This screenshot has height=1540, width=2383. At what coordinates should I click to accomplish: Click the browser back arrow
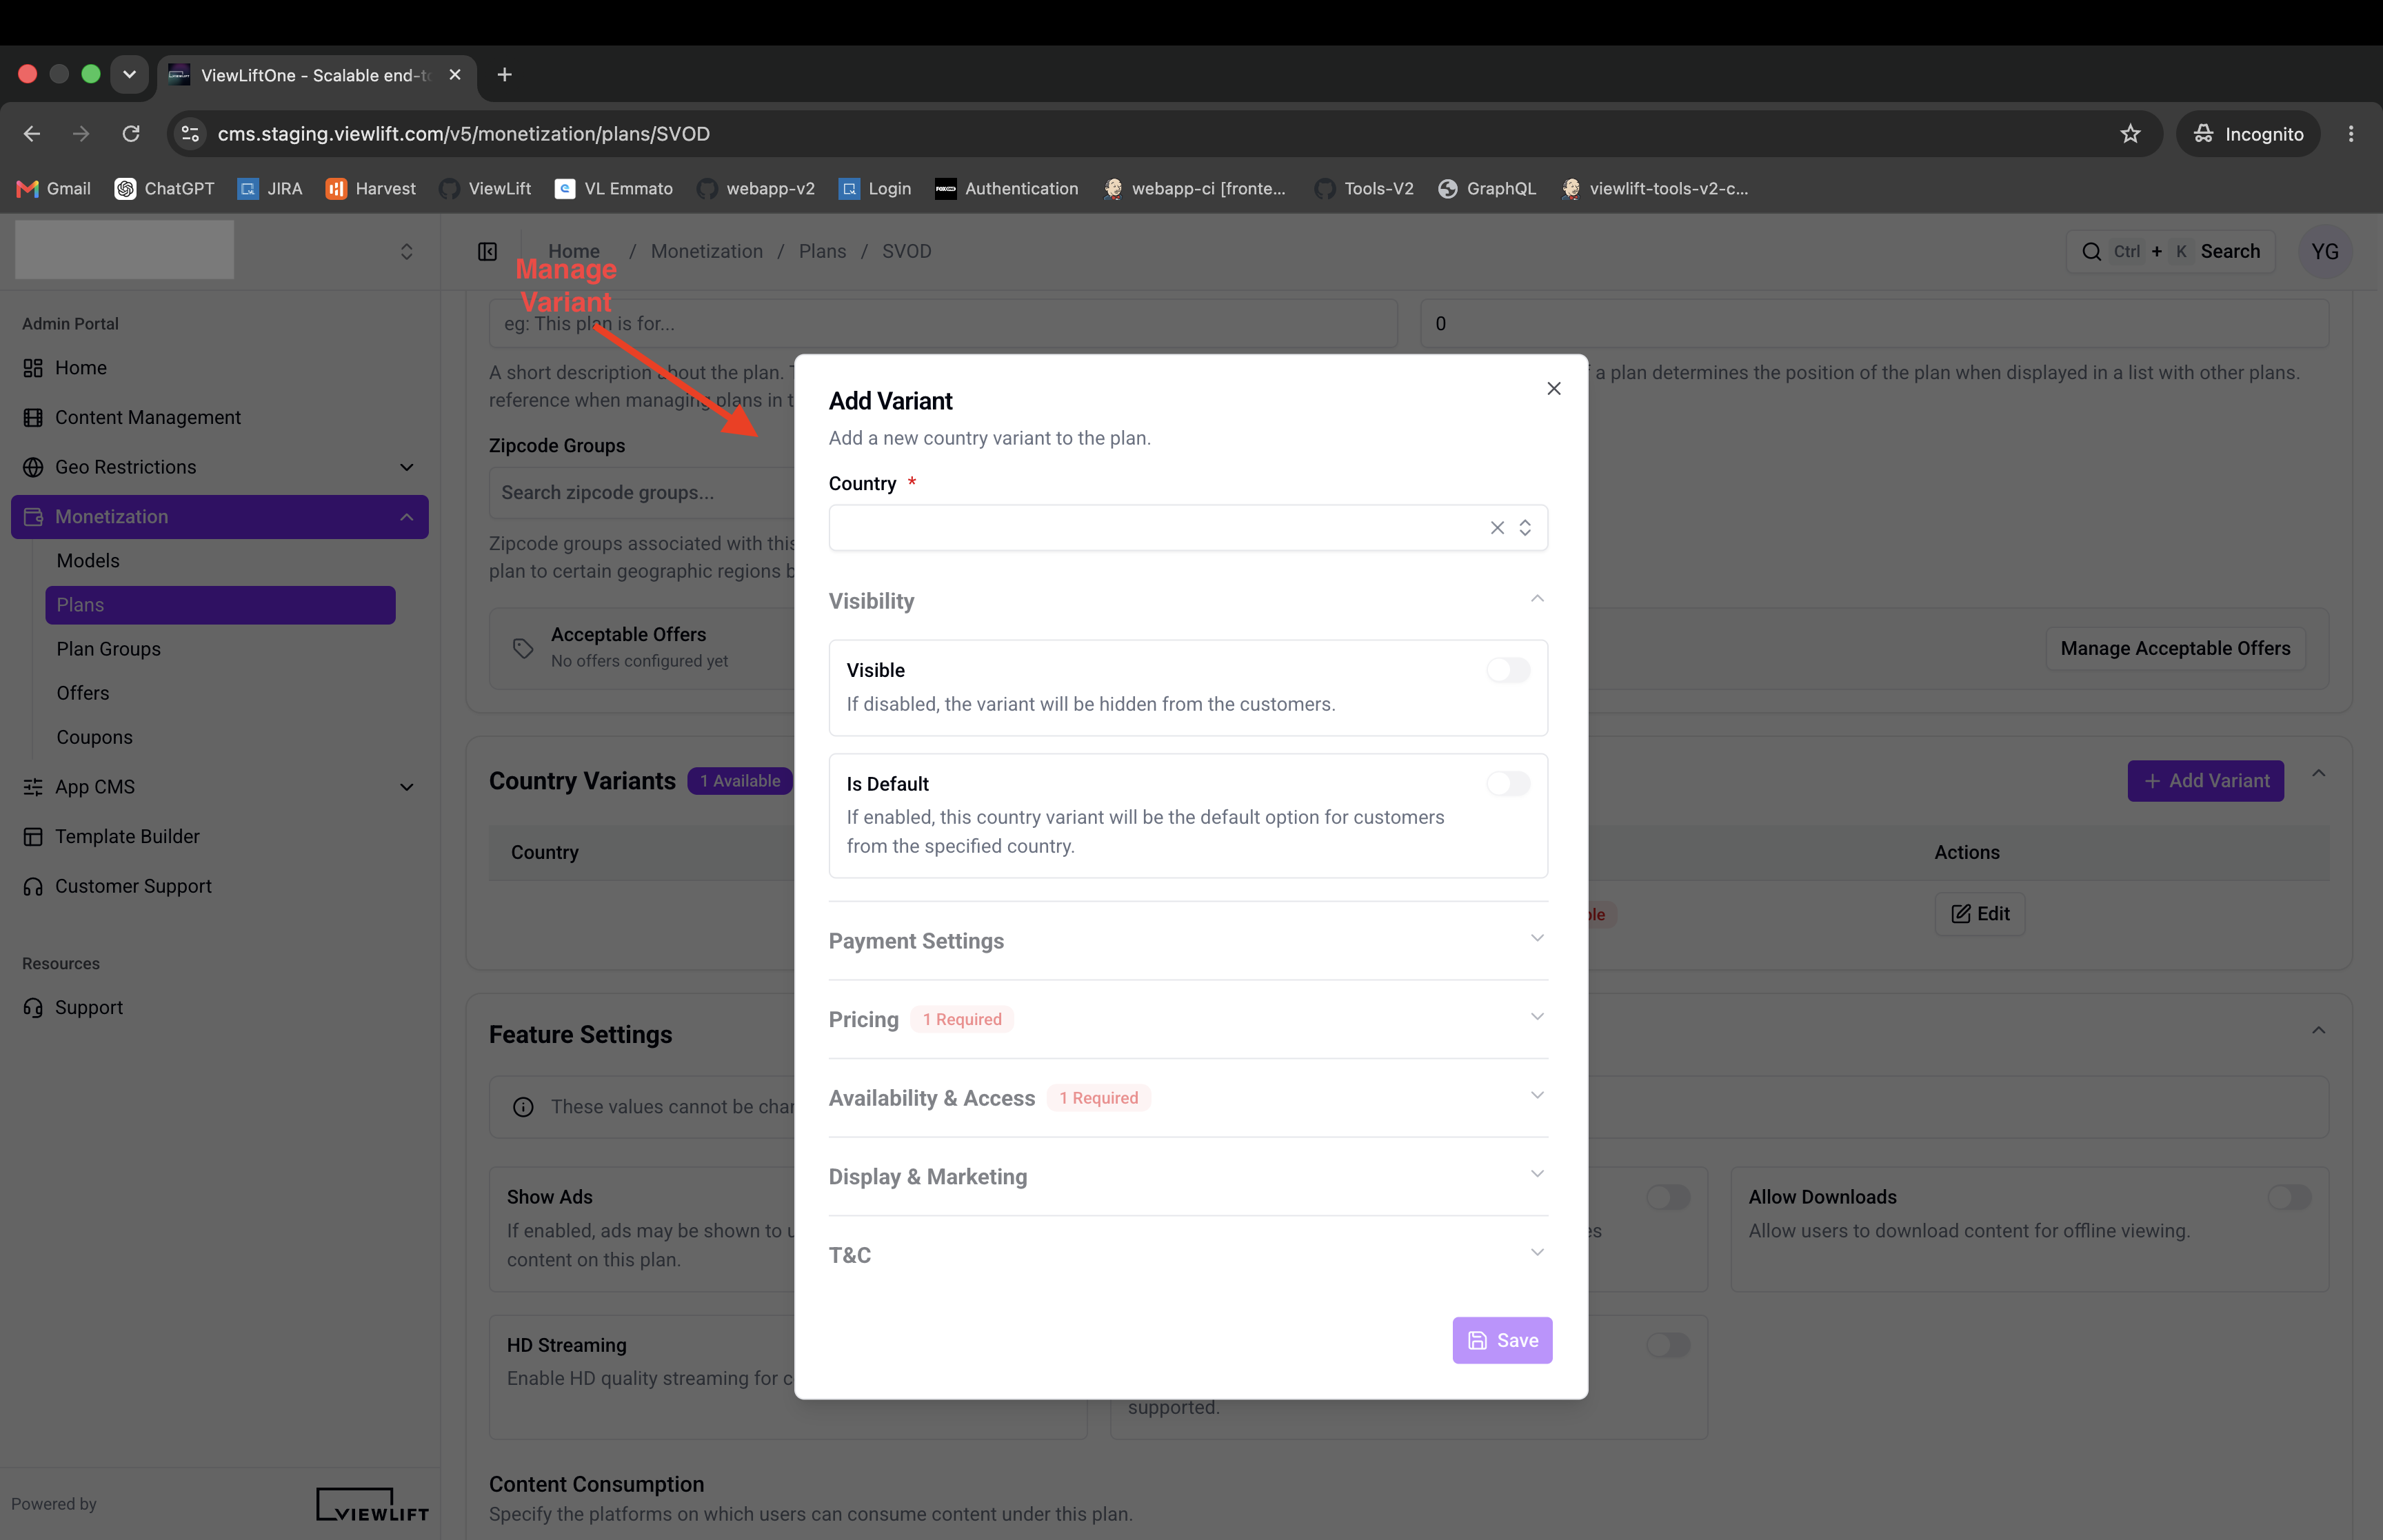[x=32, y=134]
